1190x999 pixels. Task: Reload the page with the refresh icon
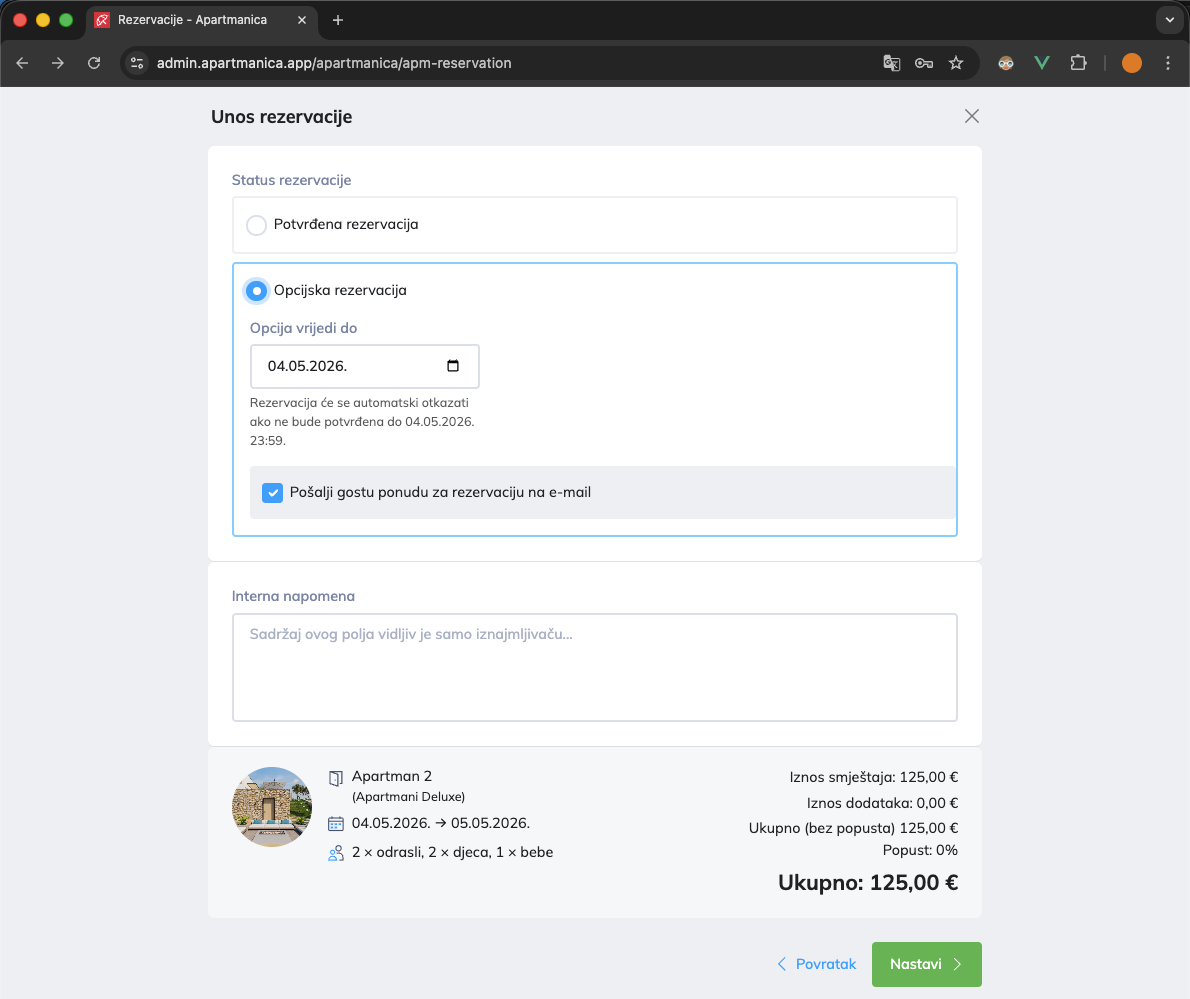click(x=94, y=63)
